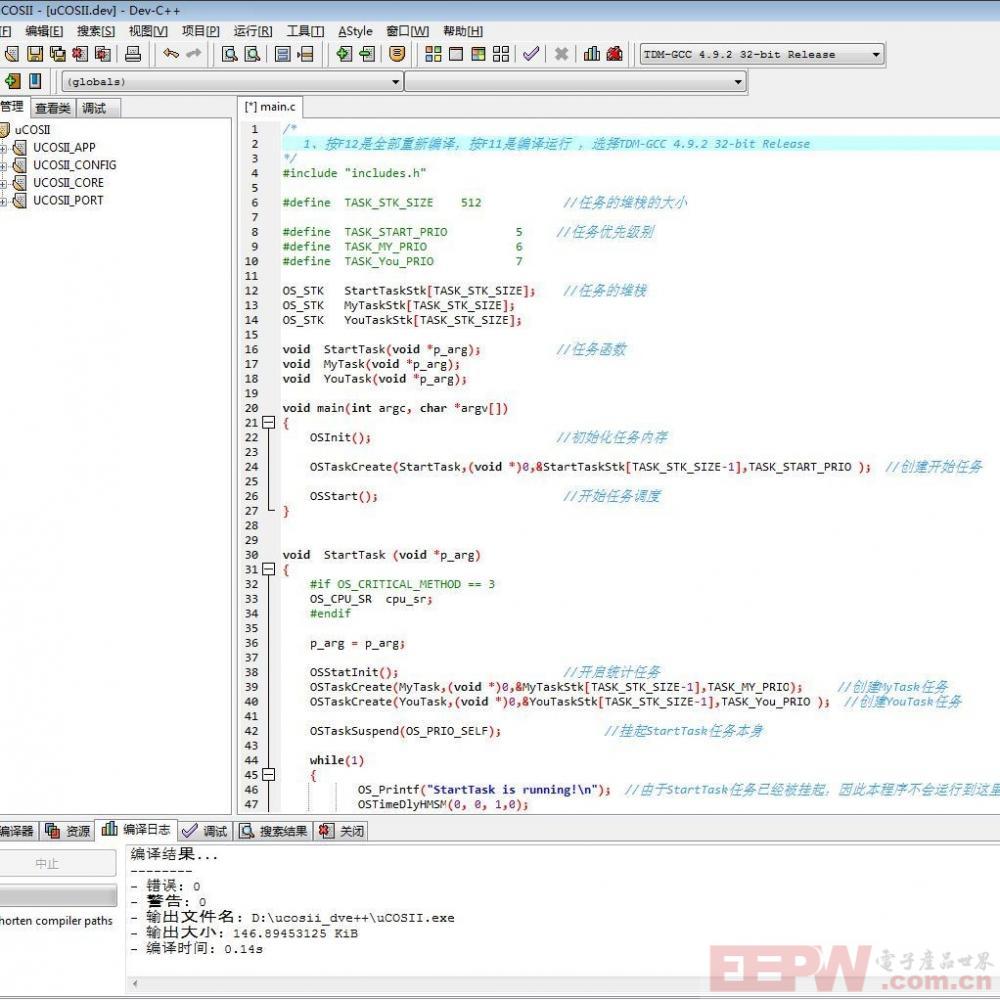Image resolution: width=1000 pixels, height=1000 pixels.
Task: Open Profile Analysis with the bar chart icon
Action: pyautogui.click(x=592, y=54)
